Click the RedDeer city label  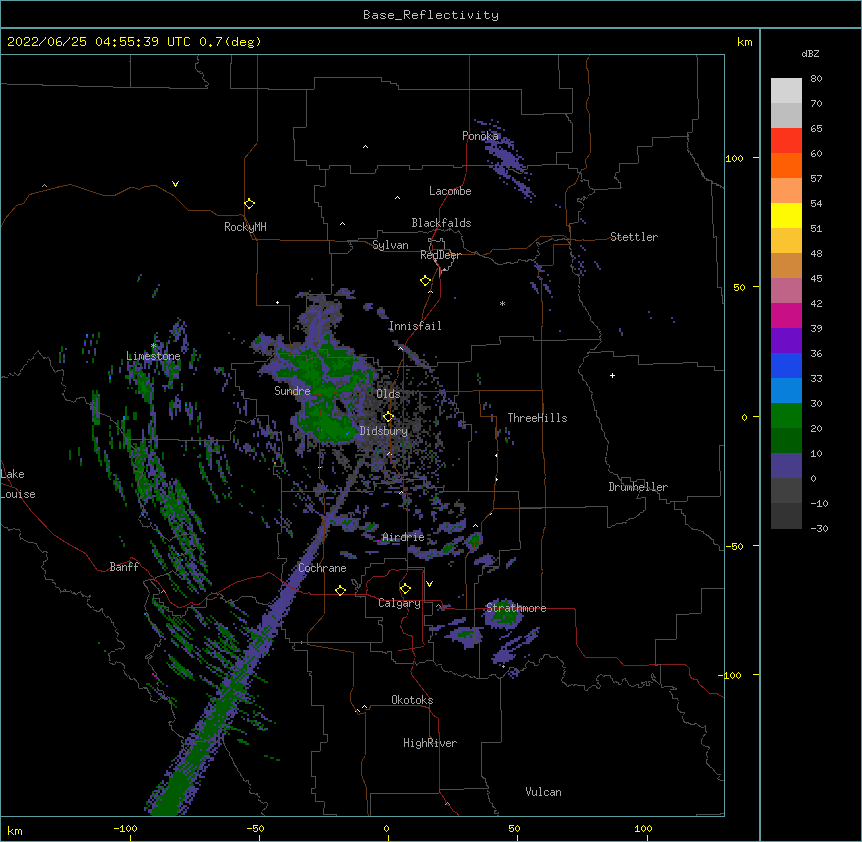(x=440, y=255)
